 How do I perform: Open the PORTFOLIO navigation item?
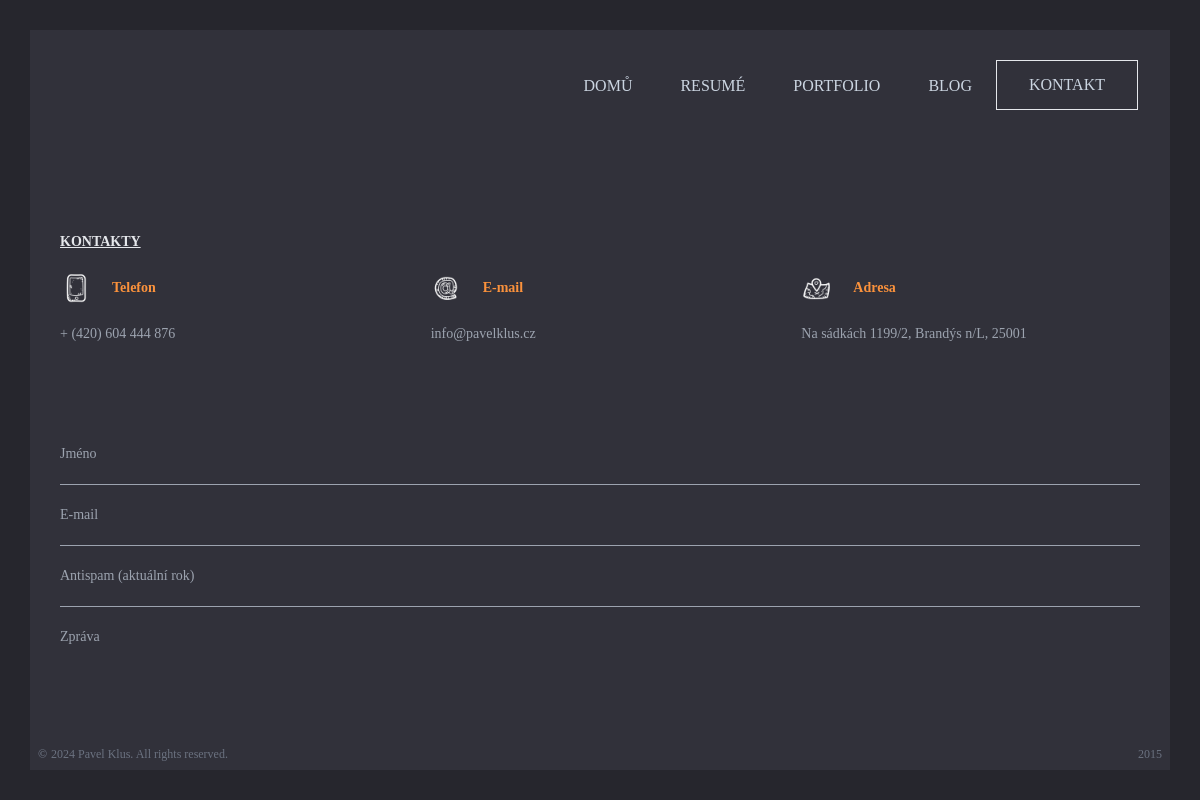pyautogui.click(x=836, y=86)
